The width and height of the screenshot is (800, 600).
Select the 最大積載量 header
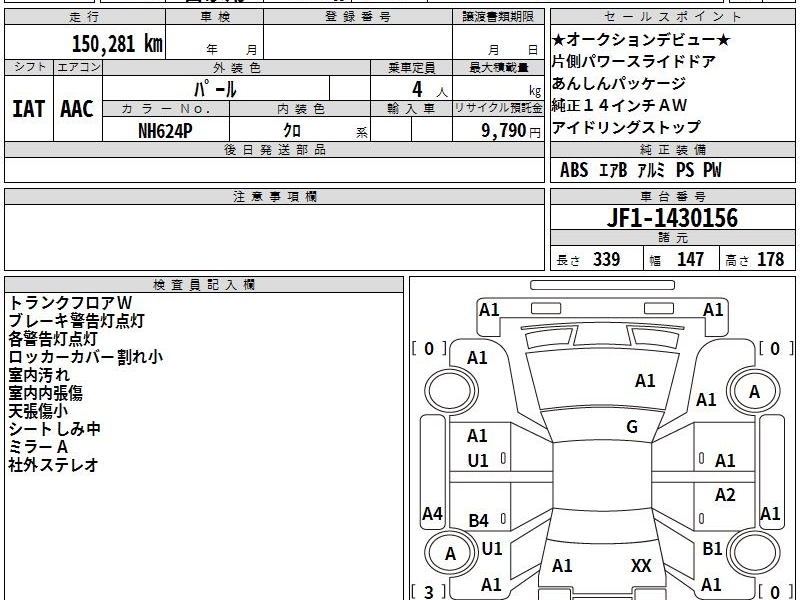click(498, 67)
